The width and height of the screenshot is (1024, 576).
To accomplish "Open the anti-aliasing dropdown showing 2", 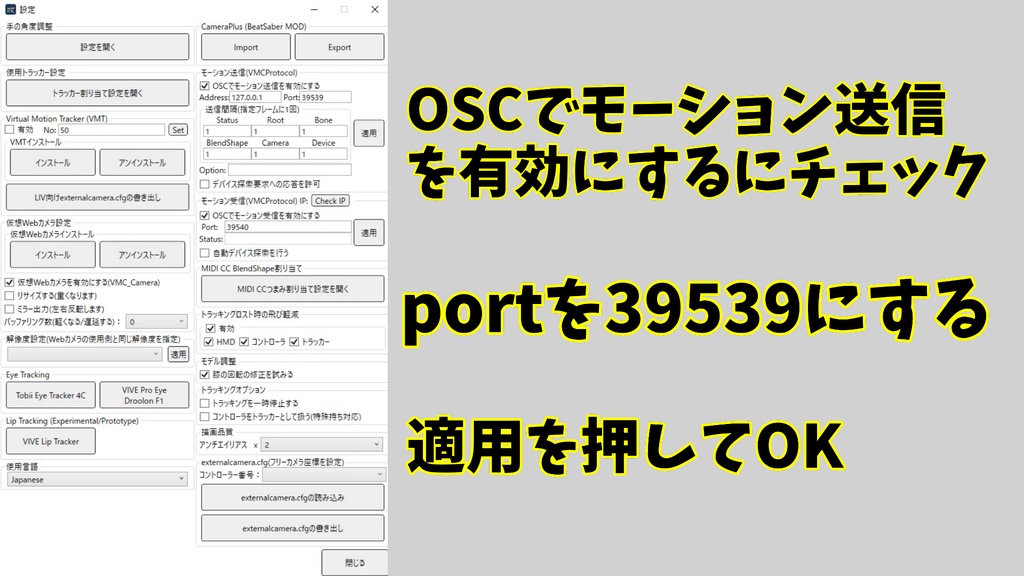I will (322, 445).
